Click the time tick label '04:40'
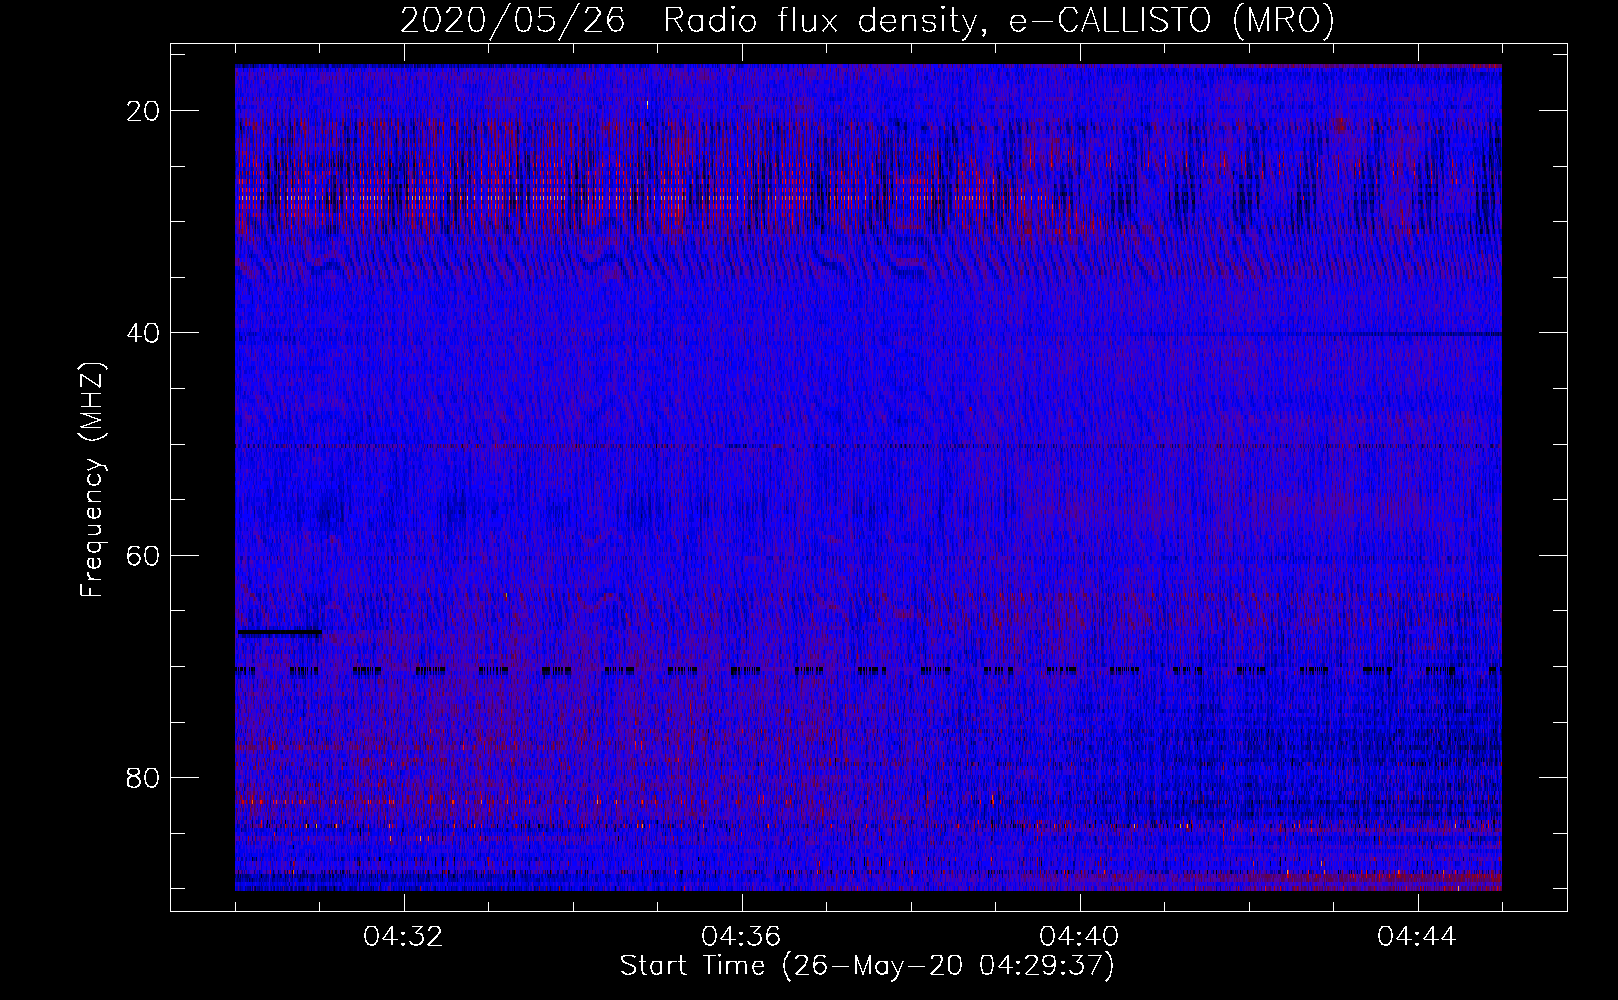The image size is (1618, 1000). point(1080,937)
